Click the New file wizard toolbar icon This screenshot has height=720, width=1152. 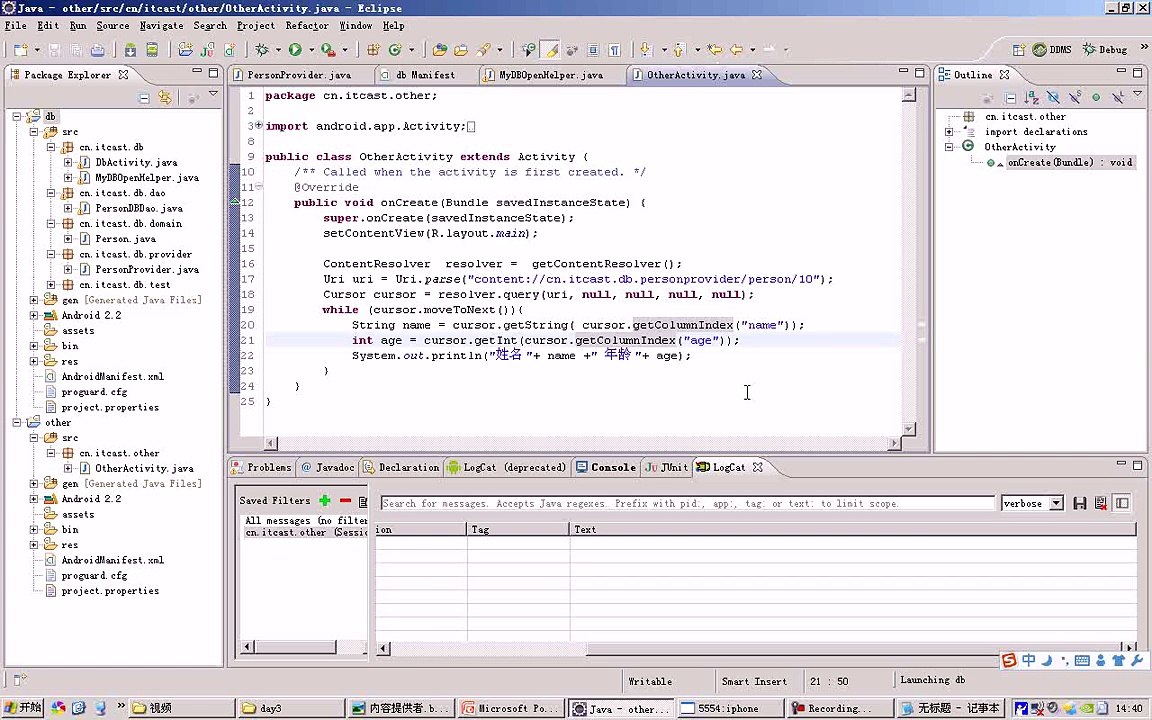click(21, 50)
